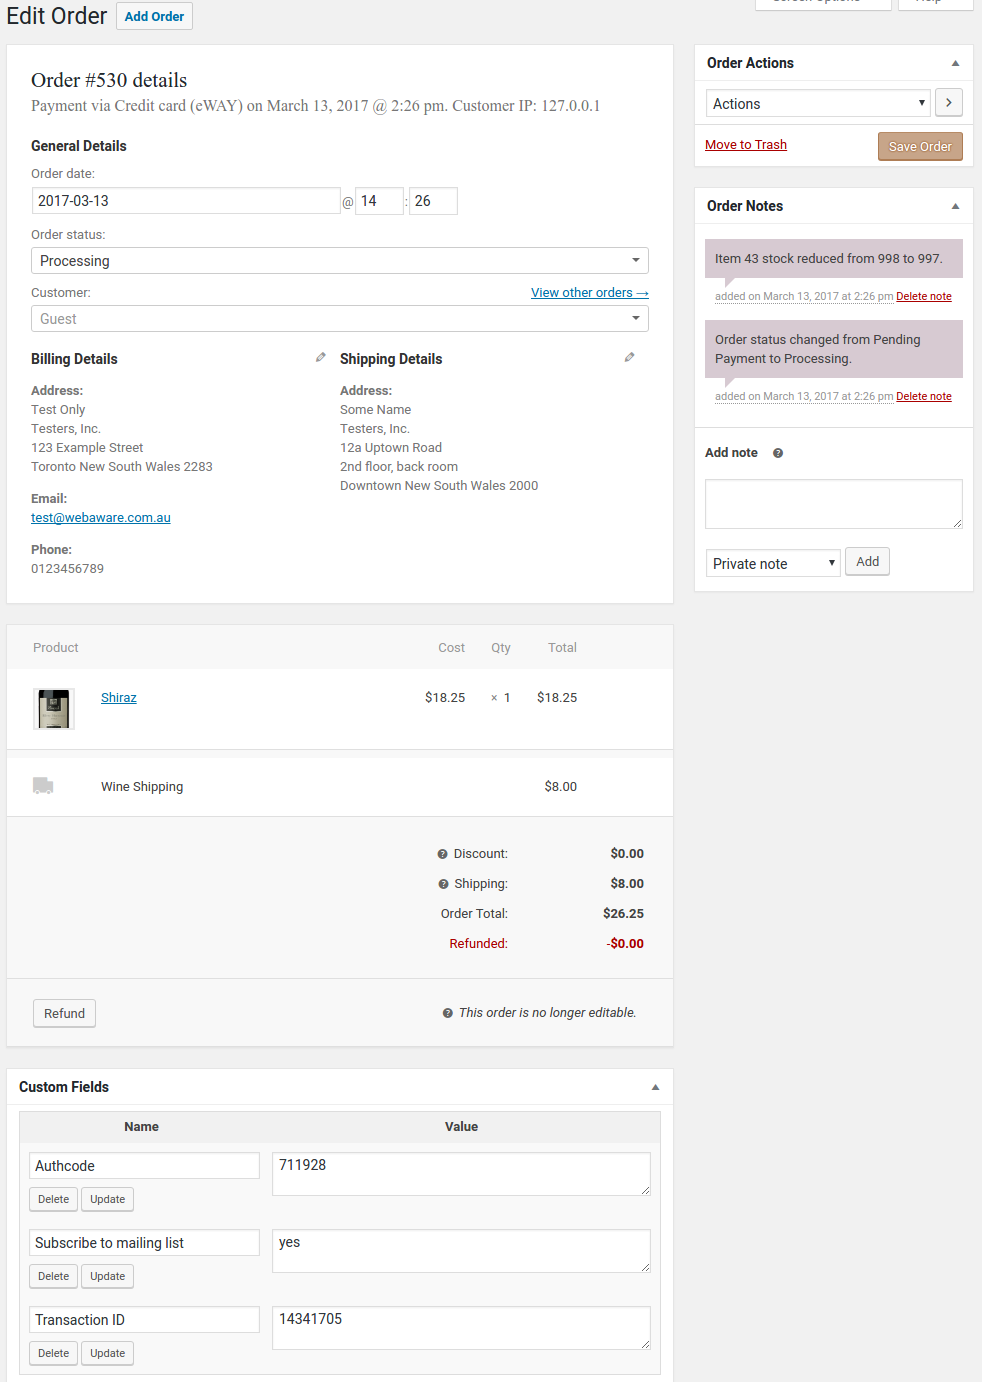Click the Add note text area
Image resolution: width=982 pixels, height=1382 pixels.
click(833, 504)
